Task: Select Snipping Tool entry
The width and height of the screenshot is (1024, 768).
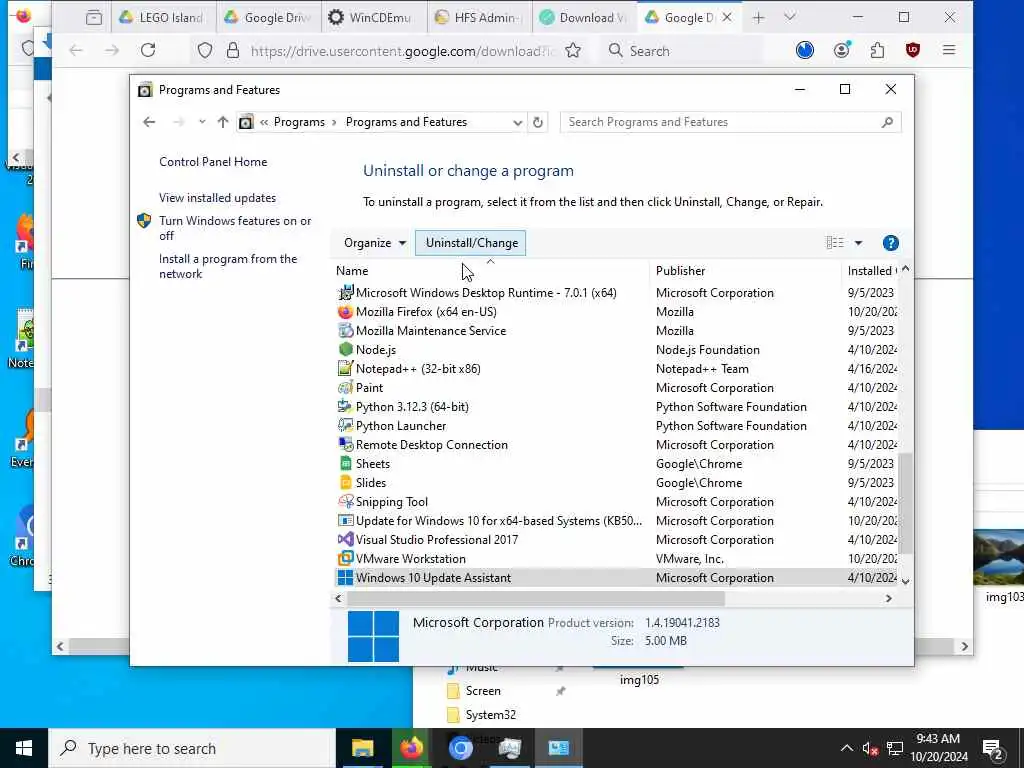Action: click(x=616, y=502)
